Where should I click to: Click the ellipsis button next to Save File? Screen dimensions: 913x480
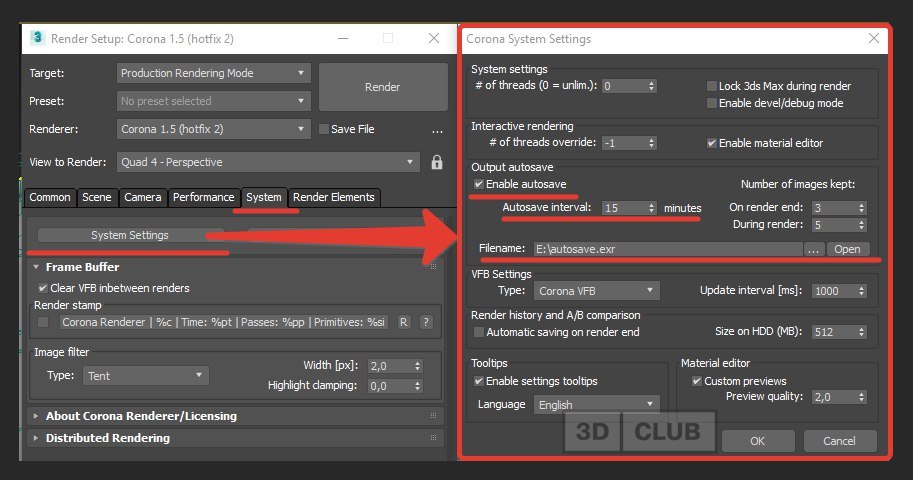[437, 131]
